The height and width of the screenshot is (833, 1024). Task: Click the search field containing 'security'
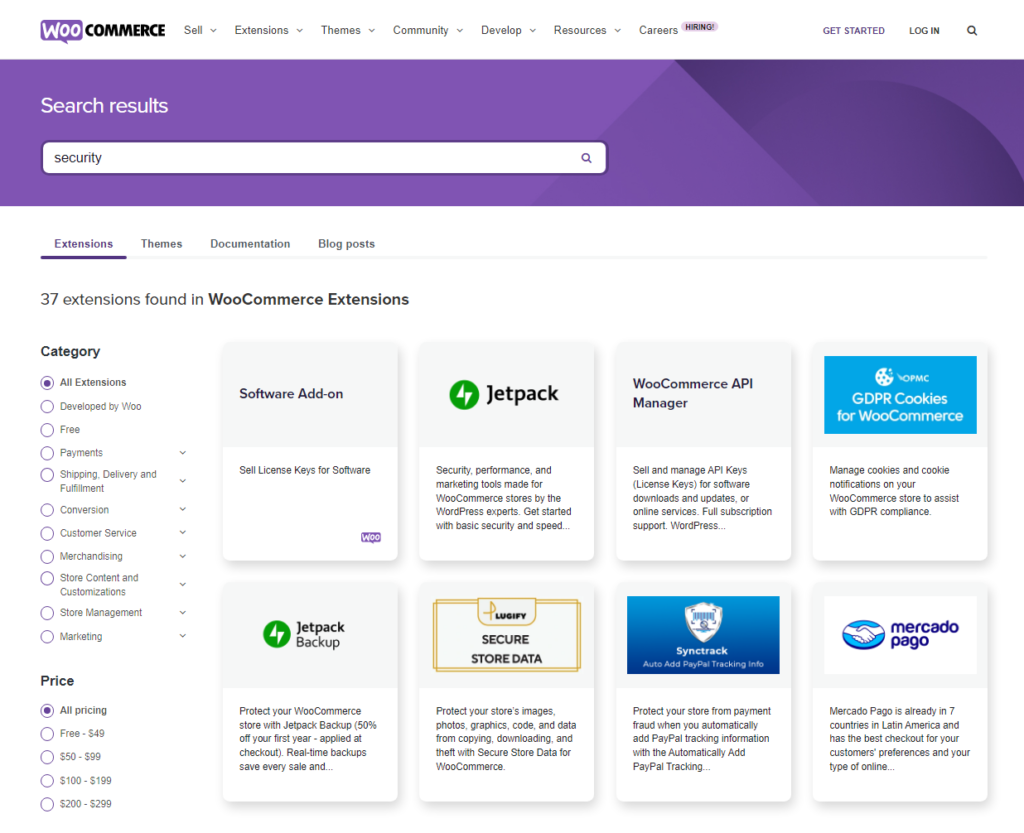[x=324, y=158]
